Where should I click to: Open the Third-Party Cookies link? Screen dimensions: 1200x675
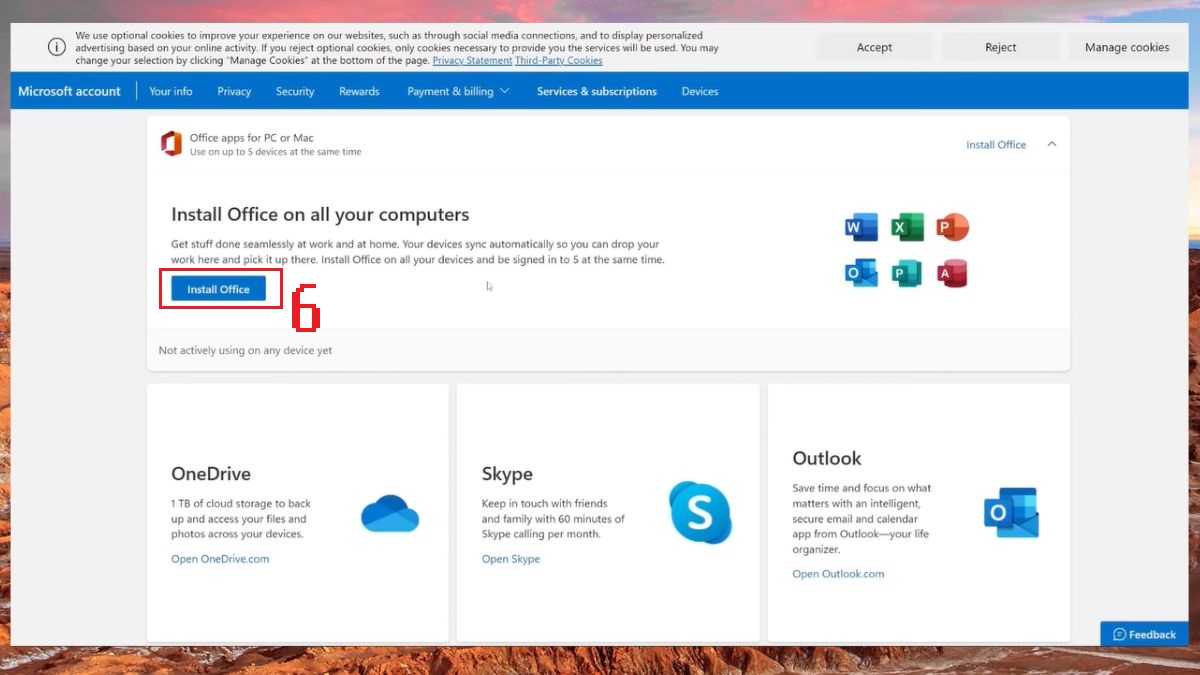pyautogui.click(x=559, y=60)
